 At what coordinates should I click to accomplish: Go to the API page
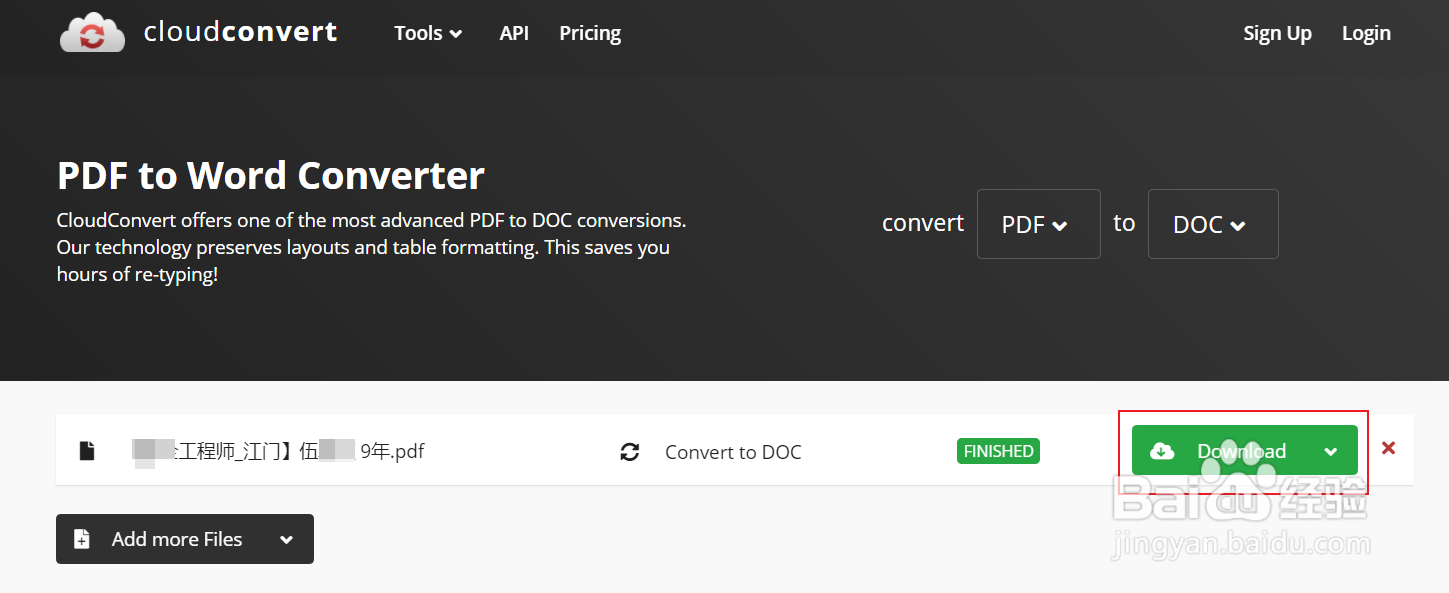click(x=514, y=33)
